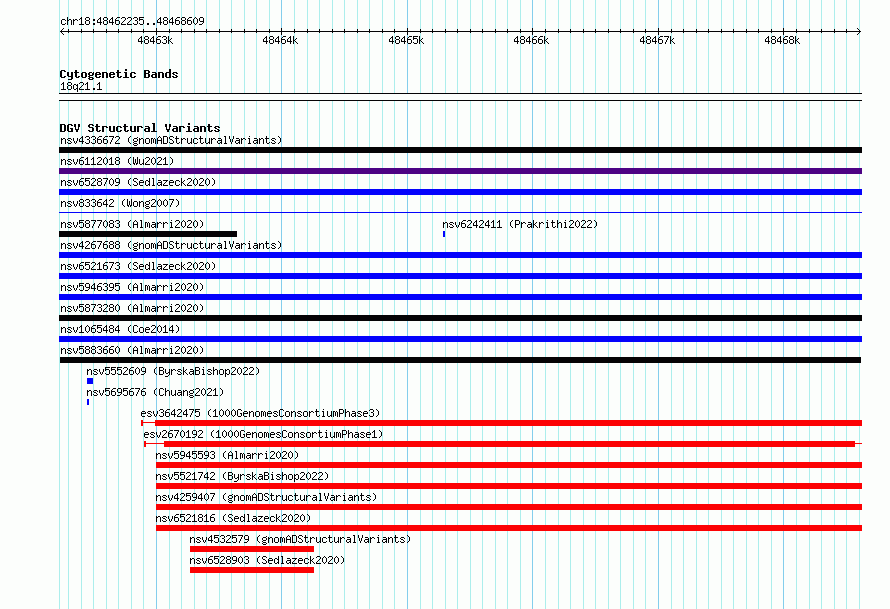
Task: Select the nsv833642 (Wong2007) label
Action: (120, 203)
